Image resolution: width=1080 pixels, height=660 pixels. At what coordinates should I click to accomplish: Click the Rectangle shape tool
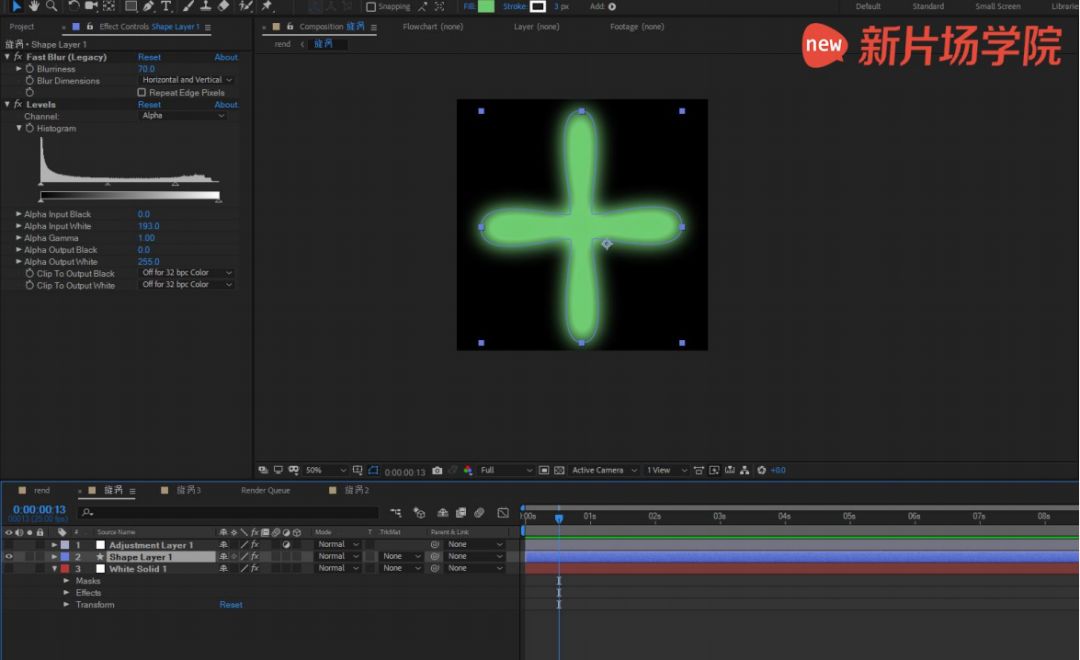pos(131,6)
